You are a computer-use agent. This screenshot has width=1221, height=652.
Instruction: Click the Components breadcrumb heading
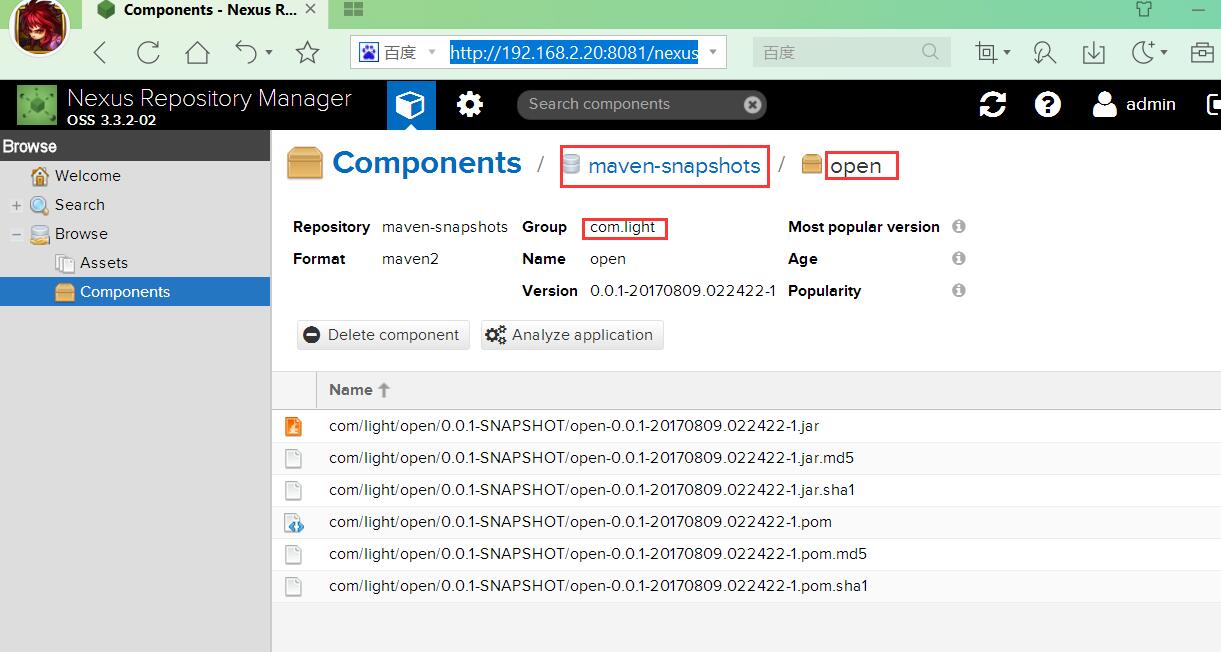coord(427,163)
